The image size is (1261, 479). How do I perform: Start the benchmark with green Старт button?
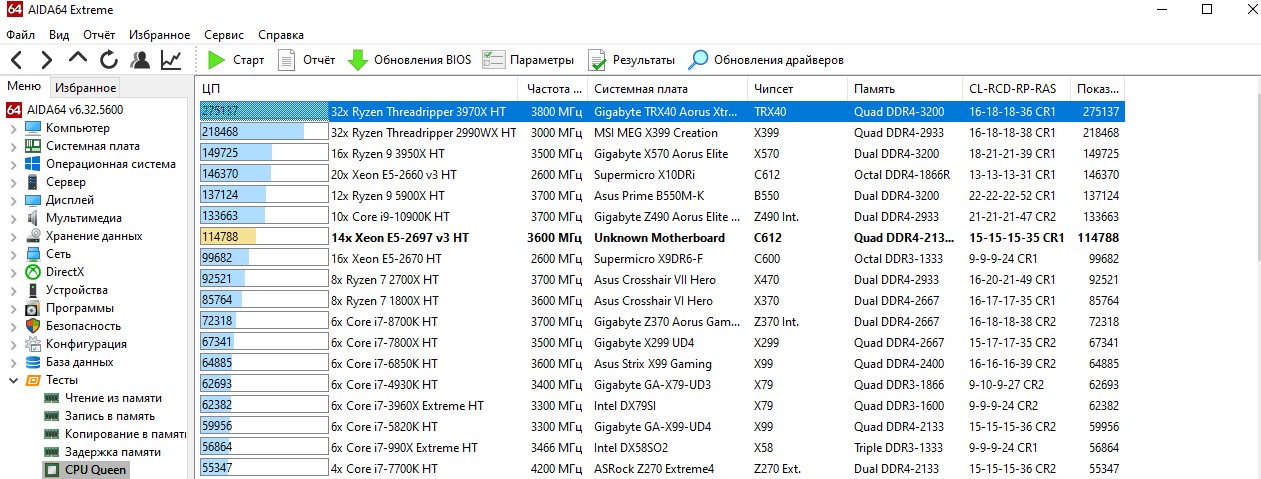(235, 60)
